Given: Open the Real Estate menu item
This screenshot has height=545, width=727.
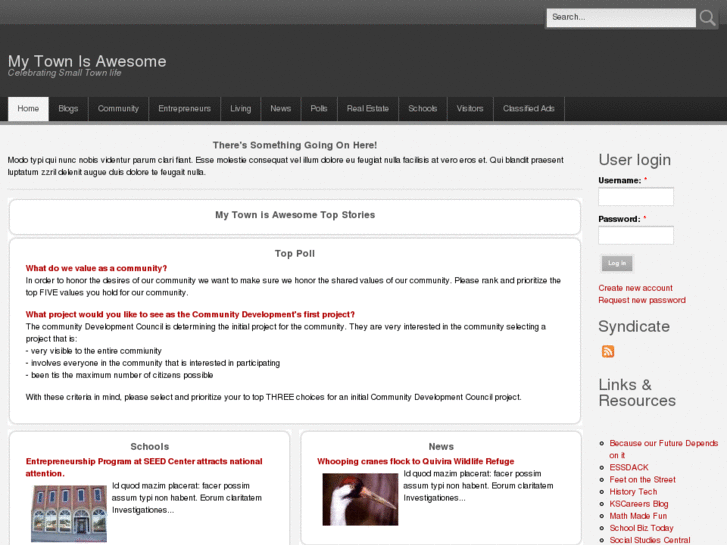Looking at the screenshot, I should [368, 109].
